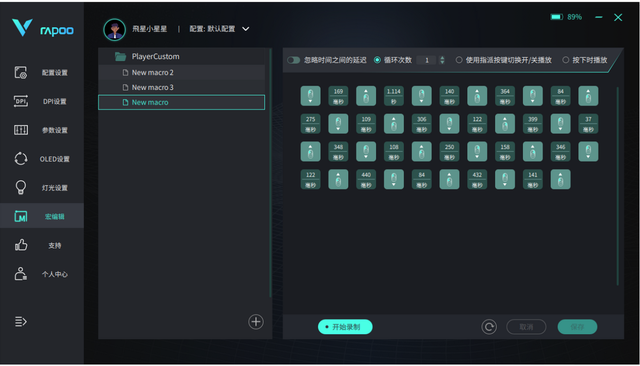This screenshot has width=640, height=366.
Task: Select mouse-press icon between 1.114 and 140 delays
Action: coord(422,96)
